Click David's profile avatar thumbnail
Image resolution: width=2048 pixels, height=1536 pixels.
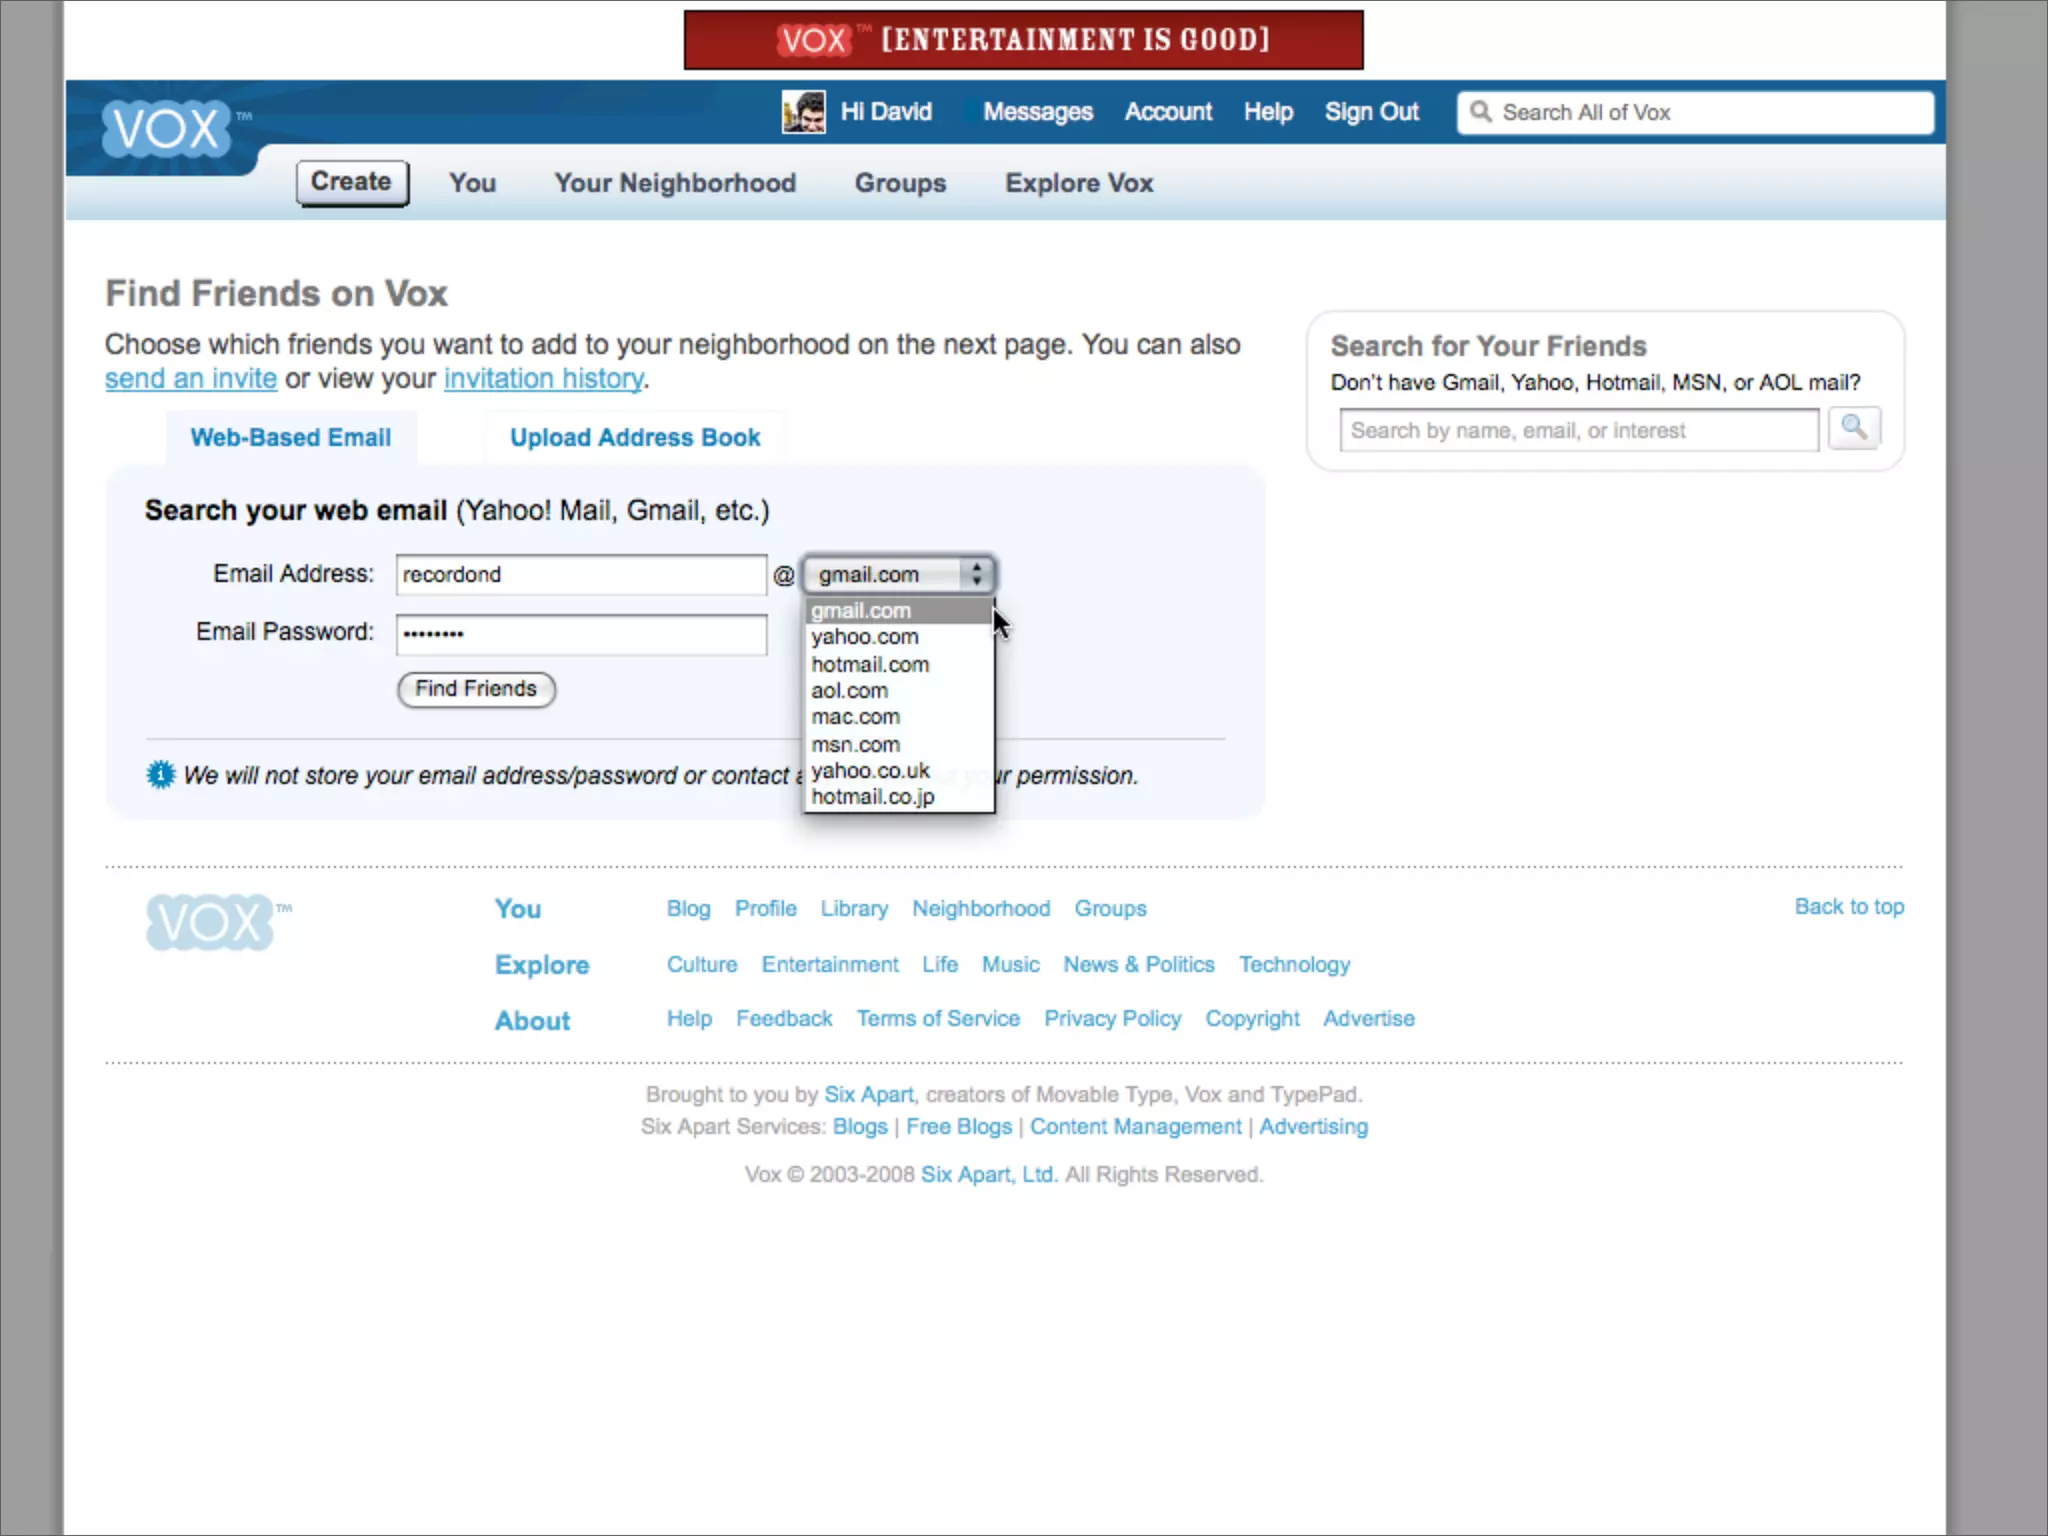[x=803, y=112]
